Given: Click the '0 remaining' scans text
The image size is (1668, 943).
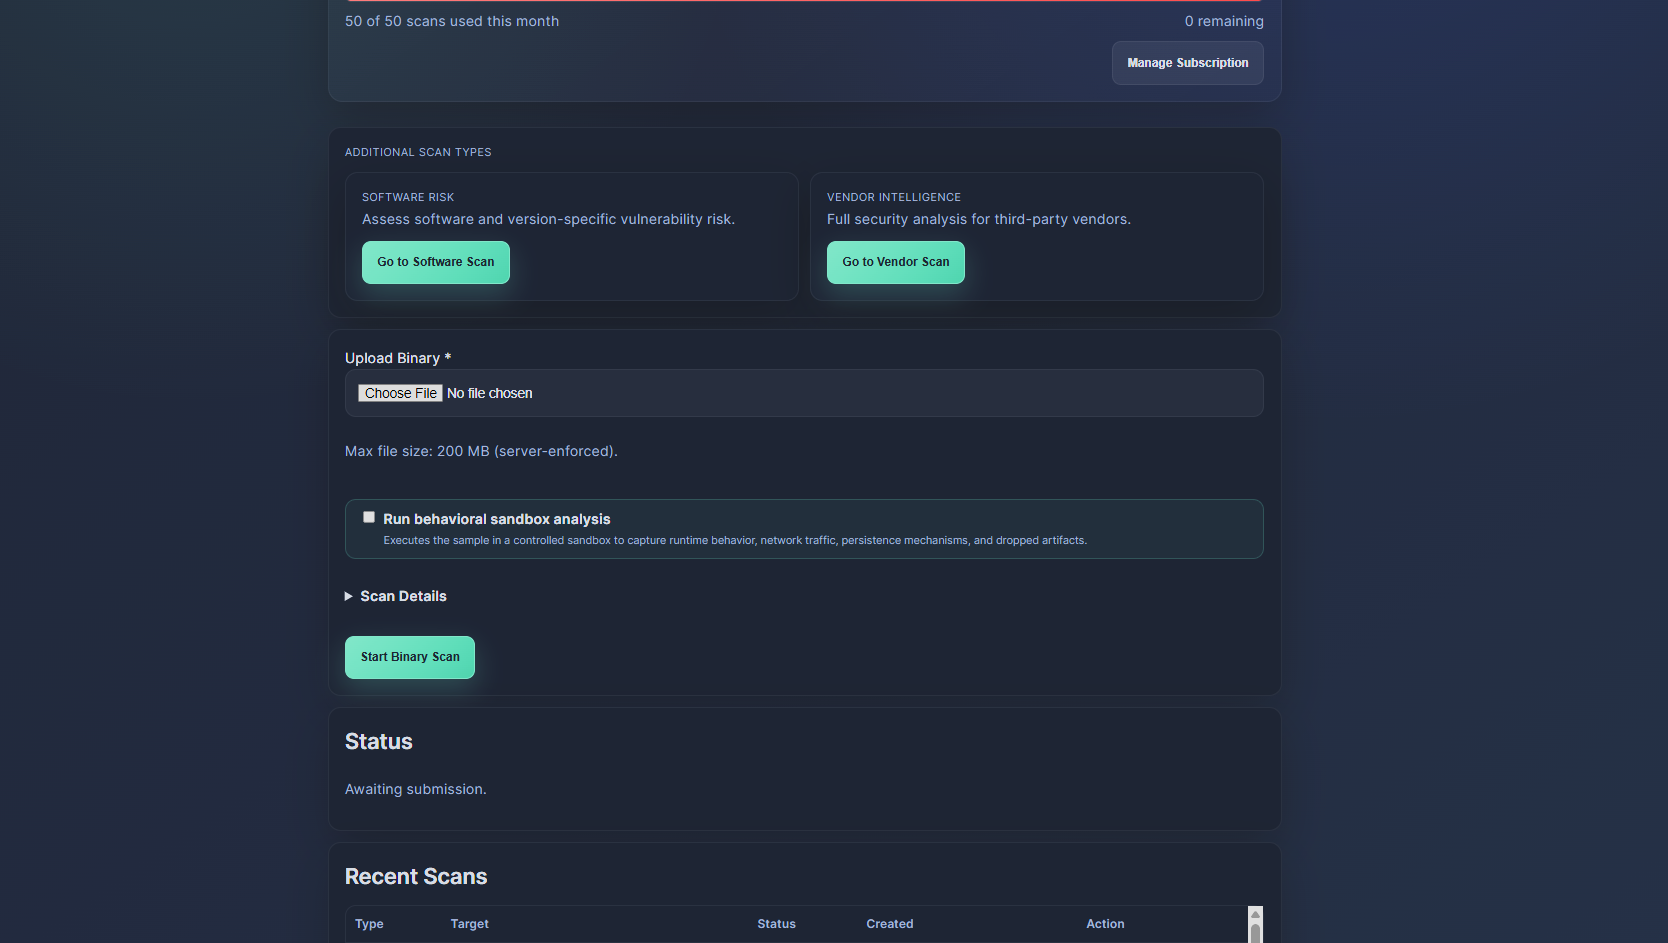Looking at the screenshot, I should [1223, 21].
